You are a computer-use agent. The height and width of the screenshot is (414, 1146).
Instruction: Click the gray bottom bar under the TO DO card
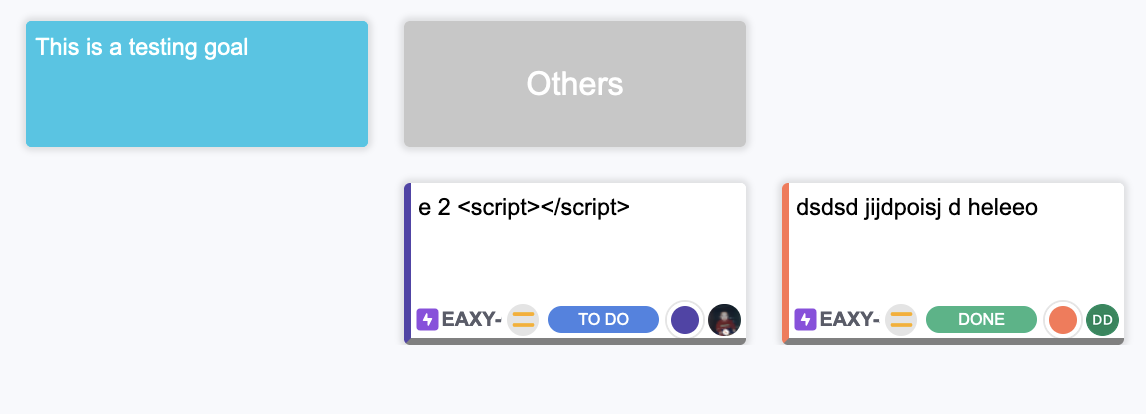coord(577,341)
